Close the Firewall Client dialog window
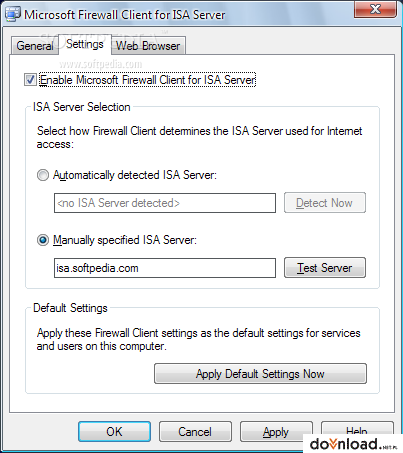Image resolution: width=403 pixels, height=453 pixels. [375, 9]
